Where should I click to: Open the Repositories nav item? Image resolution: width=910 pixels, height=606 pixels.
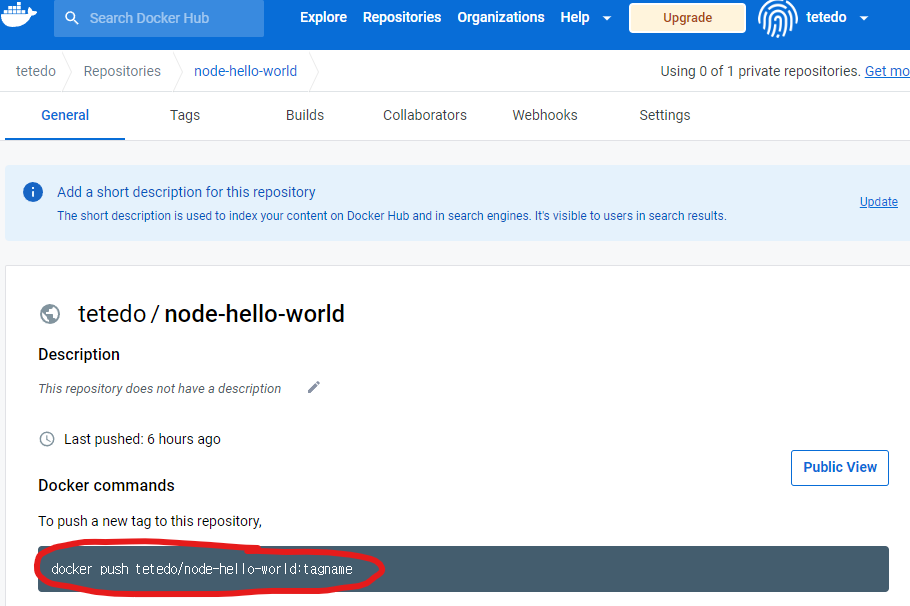402,17
